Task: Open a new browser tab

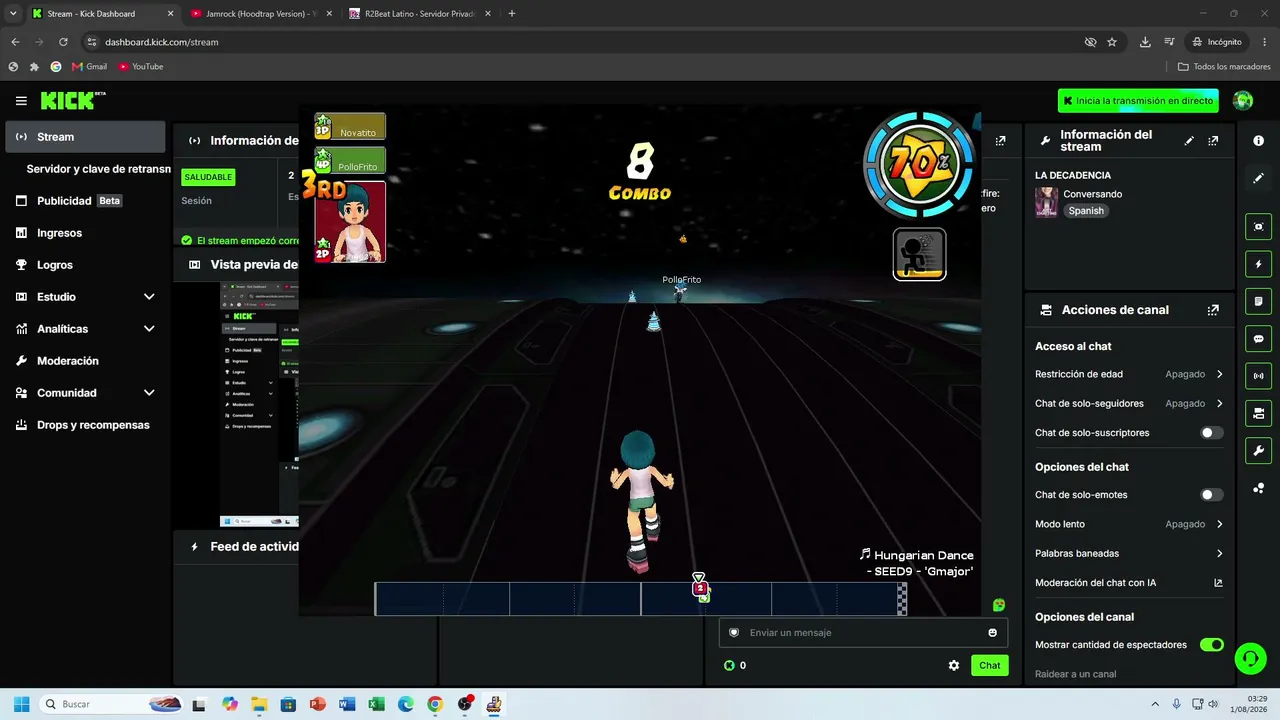Action: [512, 14]
